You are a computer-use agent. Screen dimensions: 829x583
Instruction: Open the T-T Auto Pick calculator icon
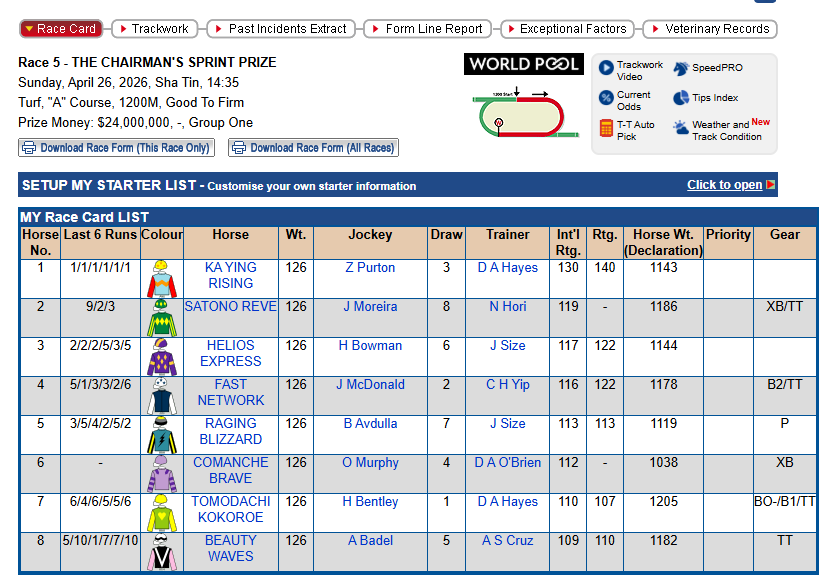tap(606, 128)
